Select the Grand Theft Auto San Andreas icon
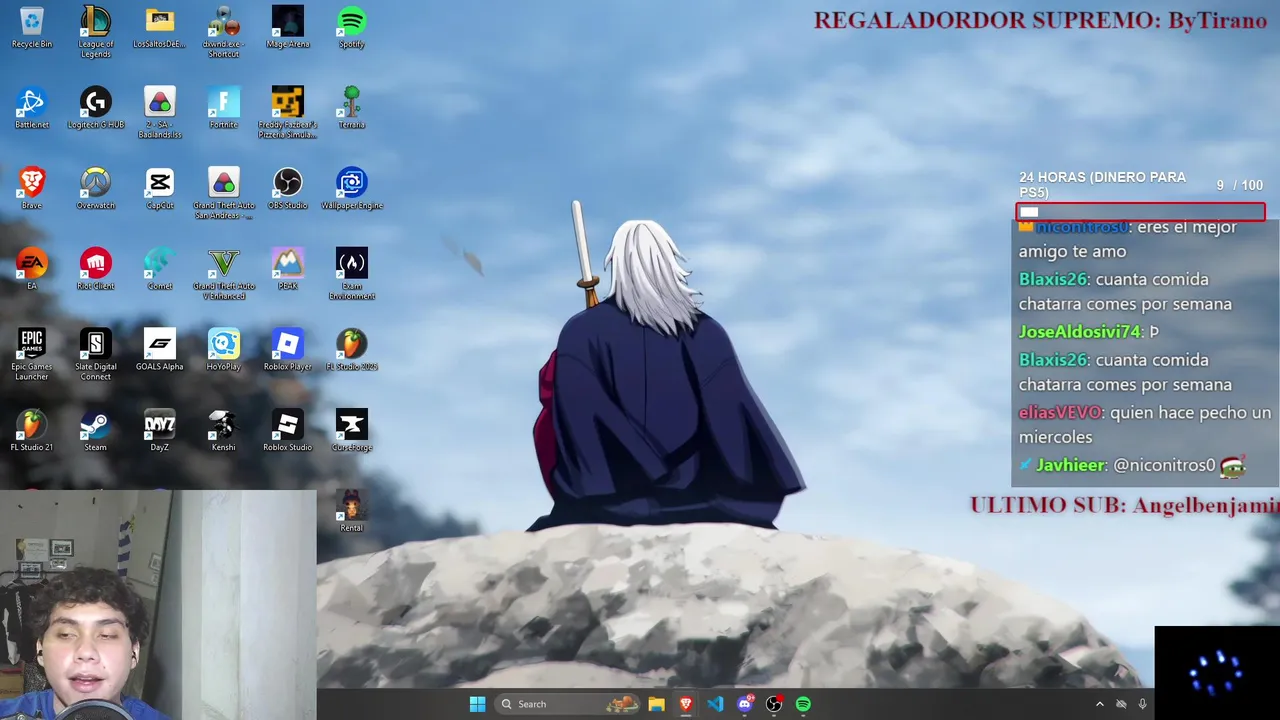Screen dimensions: 1280x720 224,194
